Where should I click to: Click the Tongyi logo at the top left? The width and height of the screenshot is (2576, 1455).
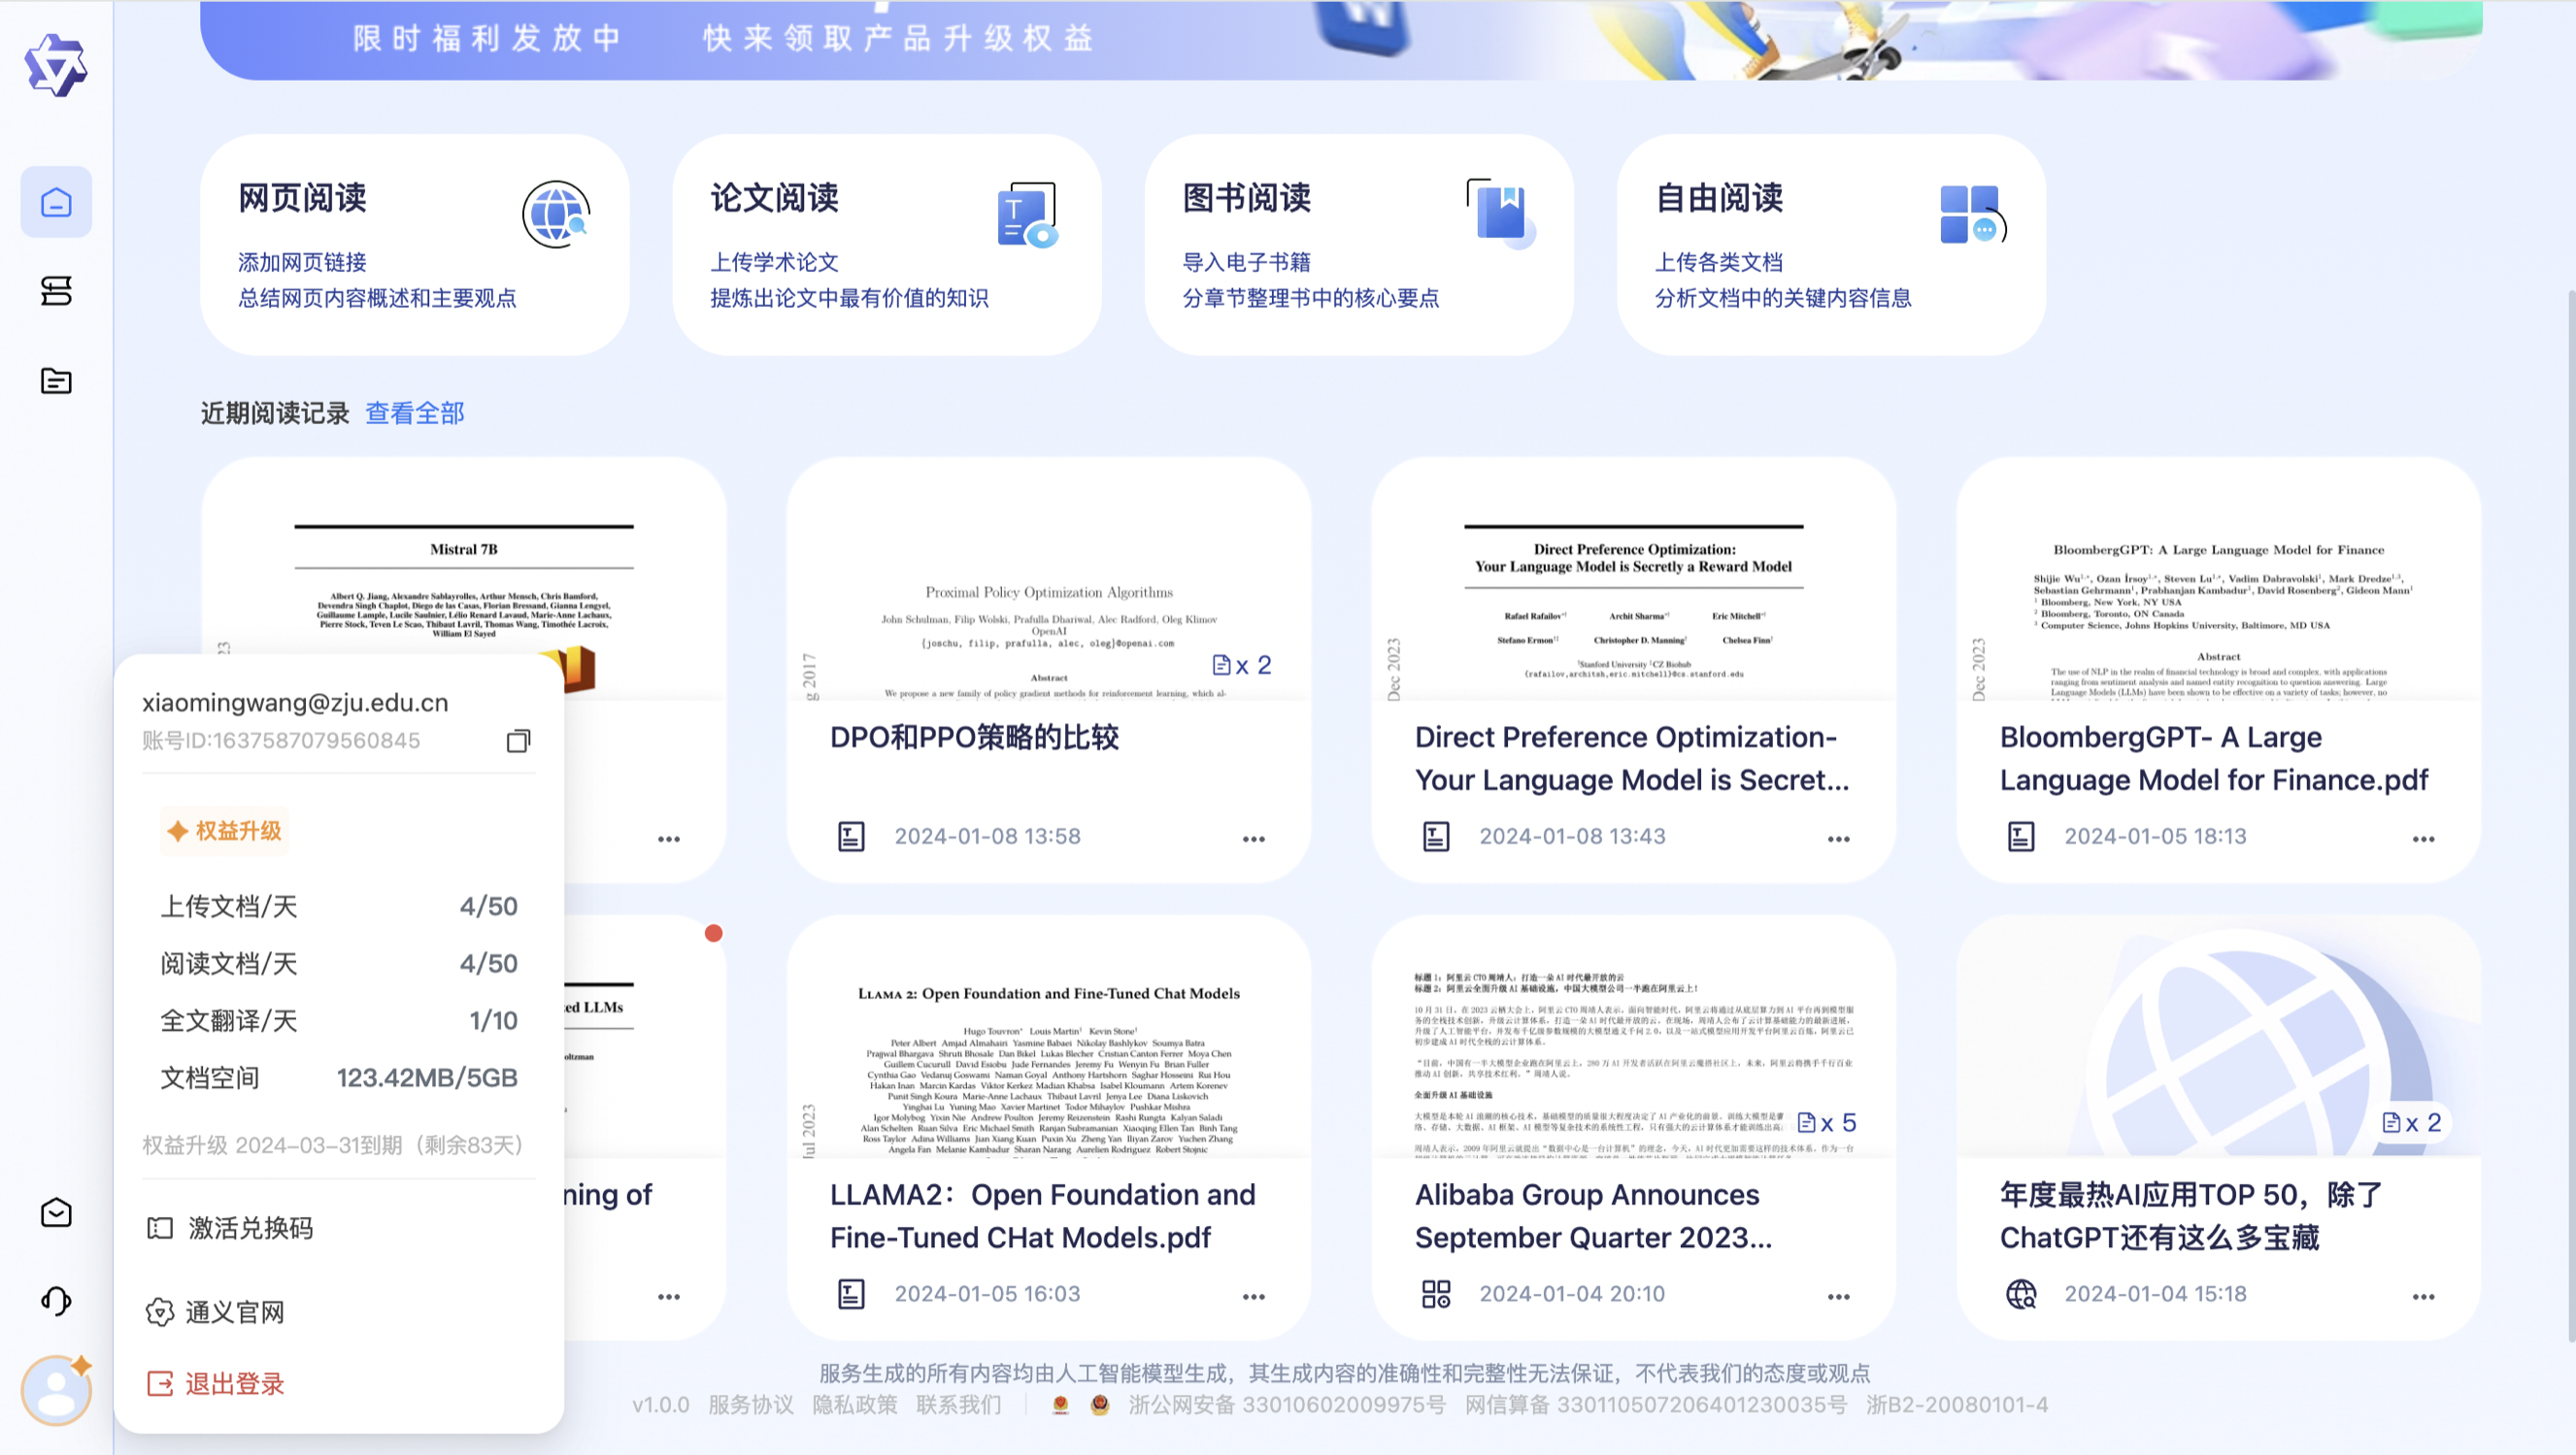click(56, 66)
